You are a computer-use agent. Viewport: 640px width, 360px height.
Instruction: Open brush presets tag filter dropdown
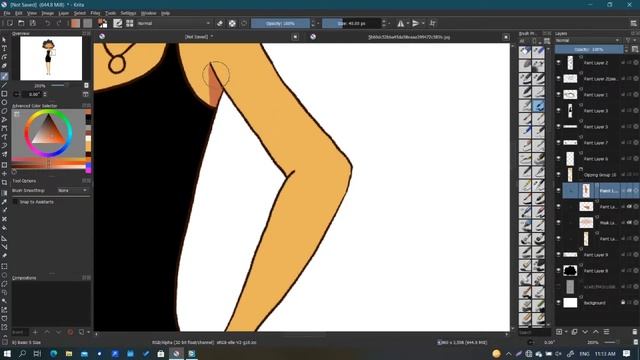(525, 41)
